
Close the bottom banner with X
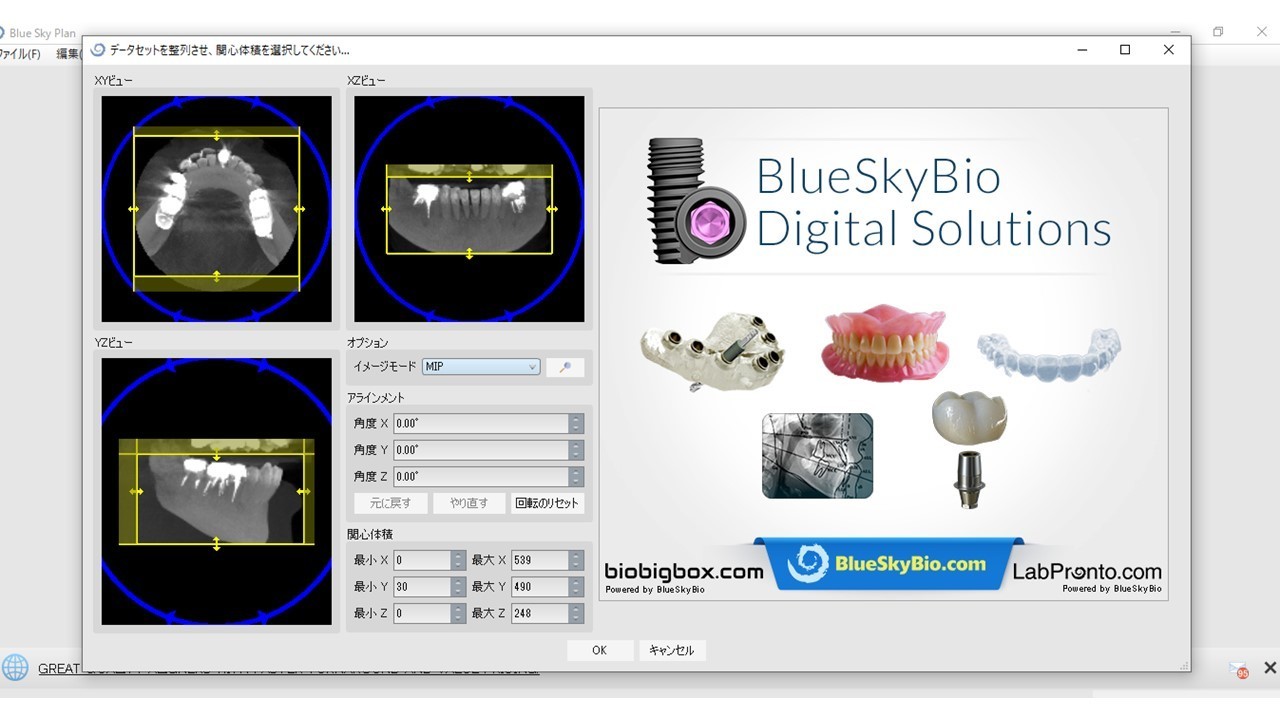pyautogui.click(x=1270, y=667)
